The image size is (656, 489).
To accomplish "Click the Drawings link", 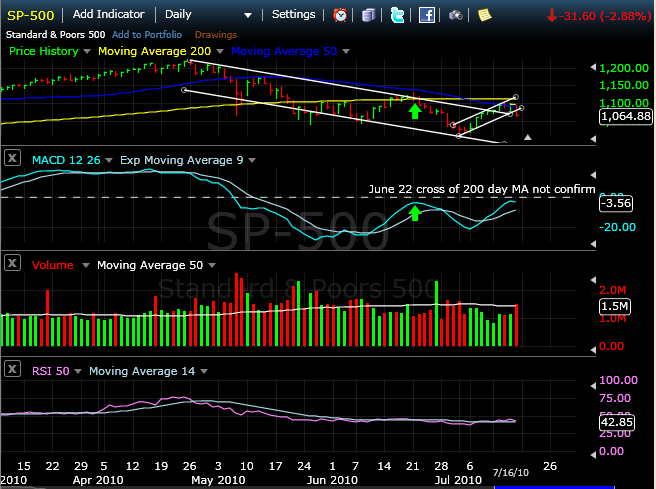I will (215, 32).
